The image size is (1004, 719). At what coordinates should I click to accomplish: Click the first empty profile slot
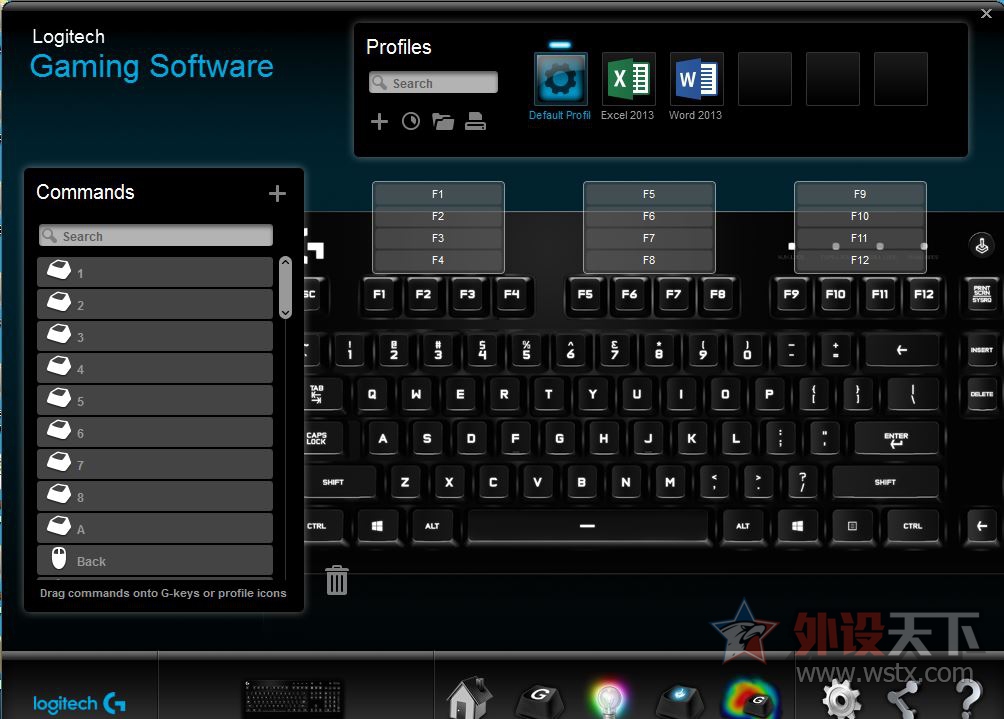pyautogui.click(x=765, y=79)
